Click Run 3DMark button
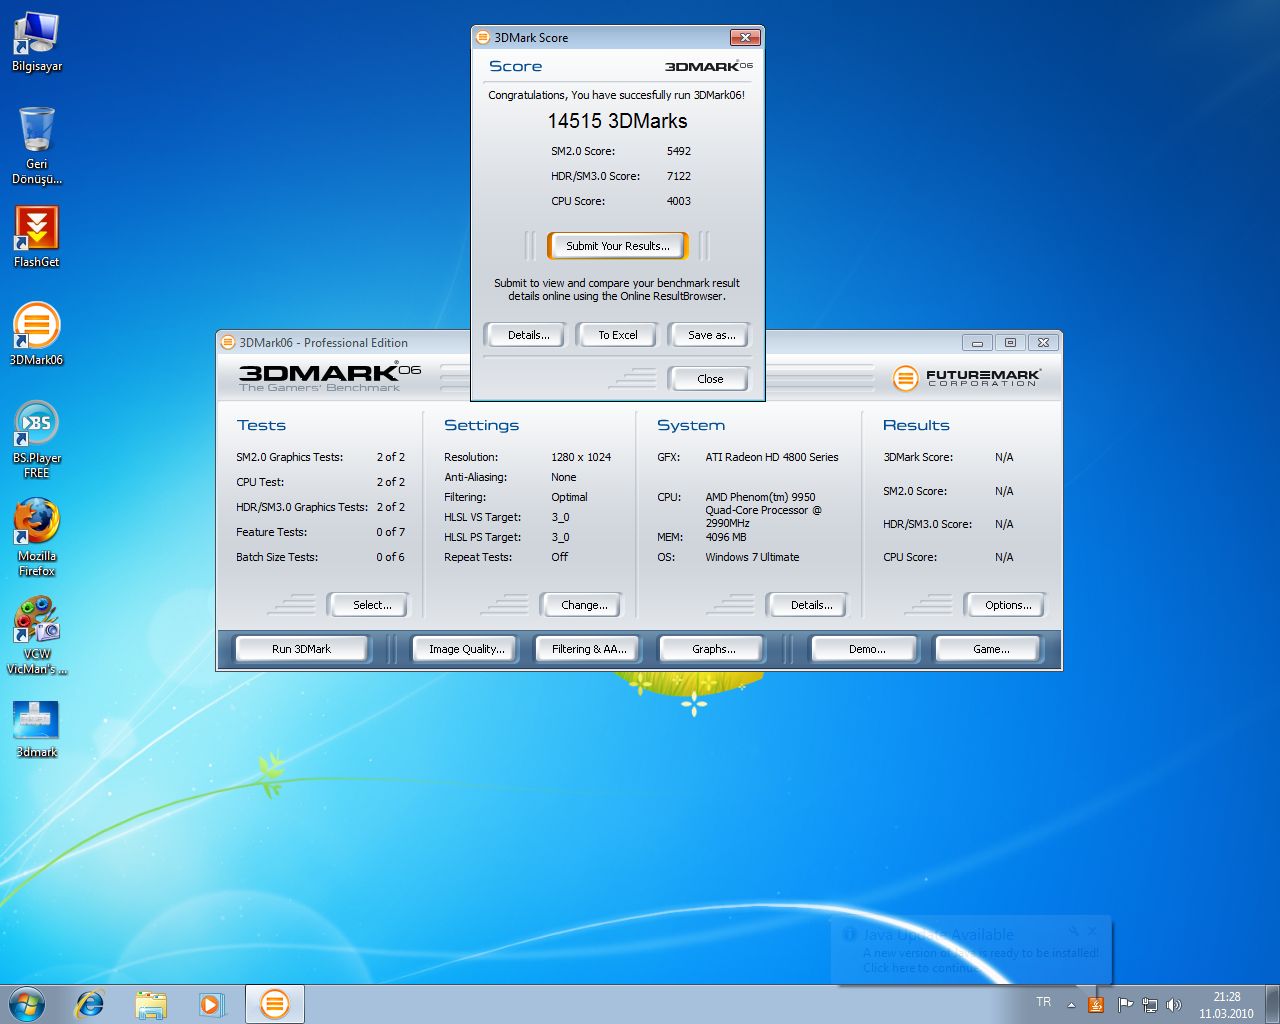 [x=301, y=649]
